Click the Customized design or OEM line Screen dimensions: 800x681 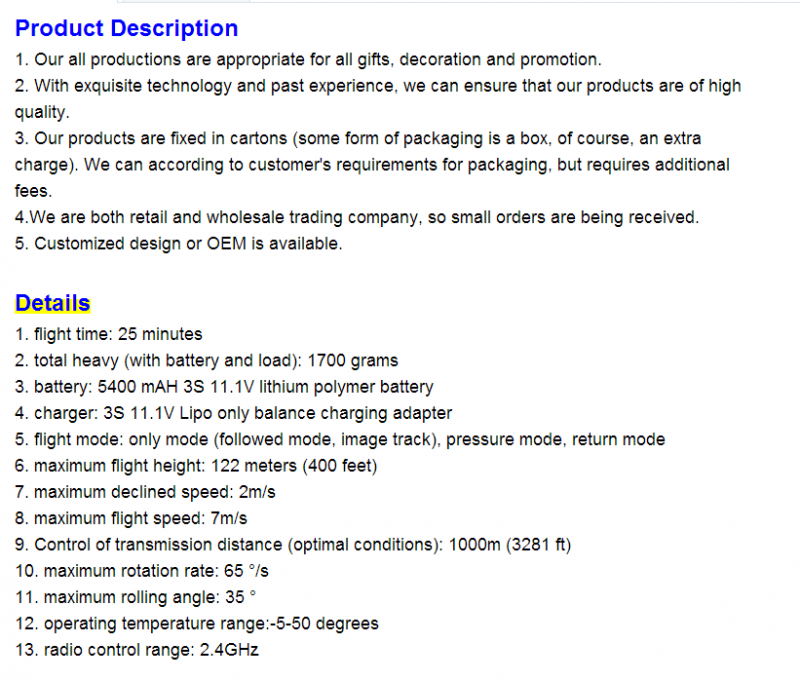tap(179, 244)
